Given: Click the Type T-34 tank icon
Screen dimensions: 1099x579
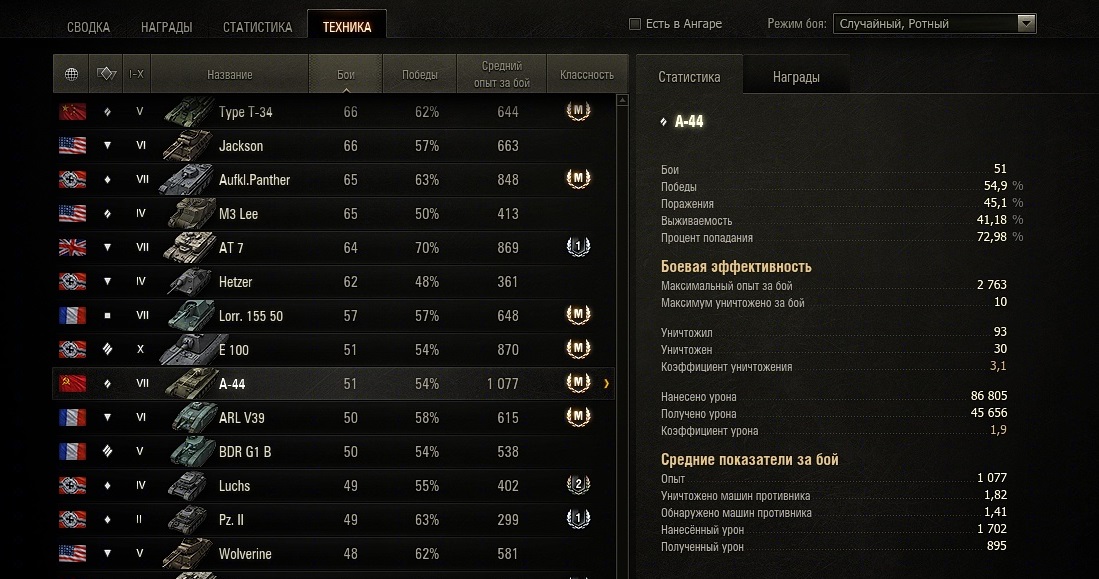Looking at the screenshot, I should pyautogui.click(x=188, y=111).
